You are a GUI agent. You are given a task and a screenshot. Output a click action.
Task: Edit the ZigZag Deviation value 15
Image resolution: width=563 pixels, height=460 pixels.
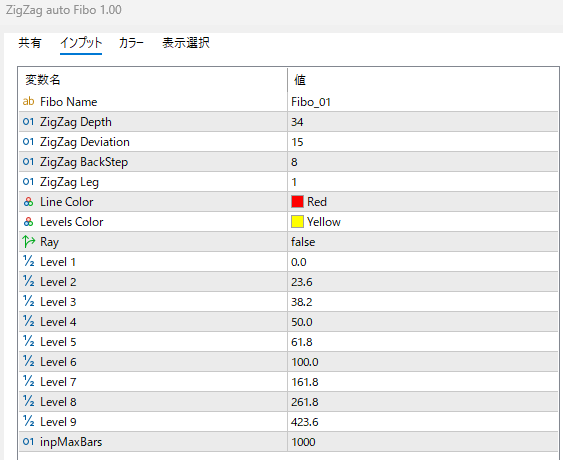pyautogui.click(x=423, y=142)
